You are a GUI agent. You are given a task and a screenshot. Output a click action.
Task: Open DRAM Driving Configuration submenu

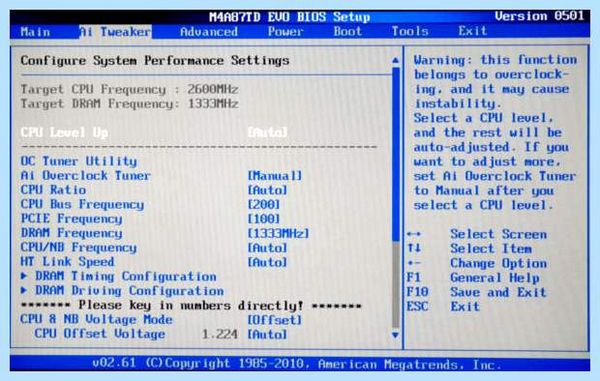point(130,291)
